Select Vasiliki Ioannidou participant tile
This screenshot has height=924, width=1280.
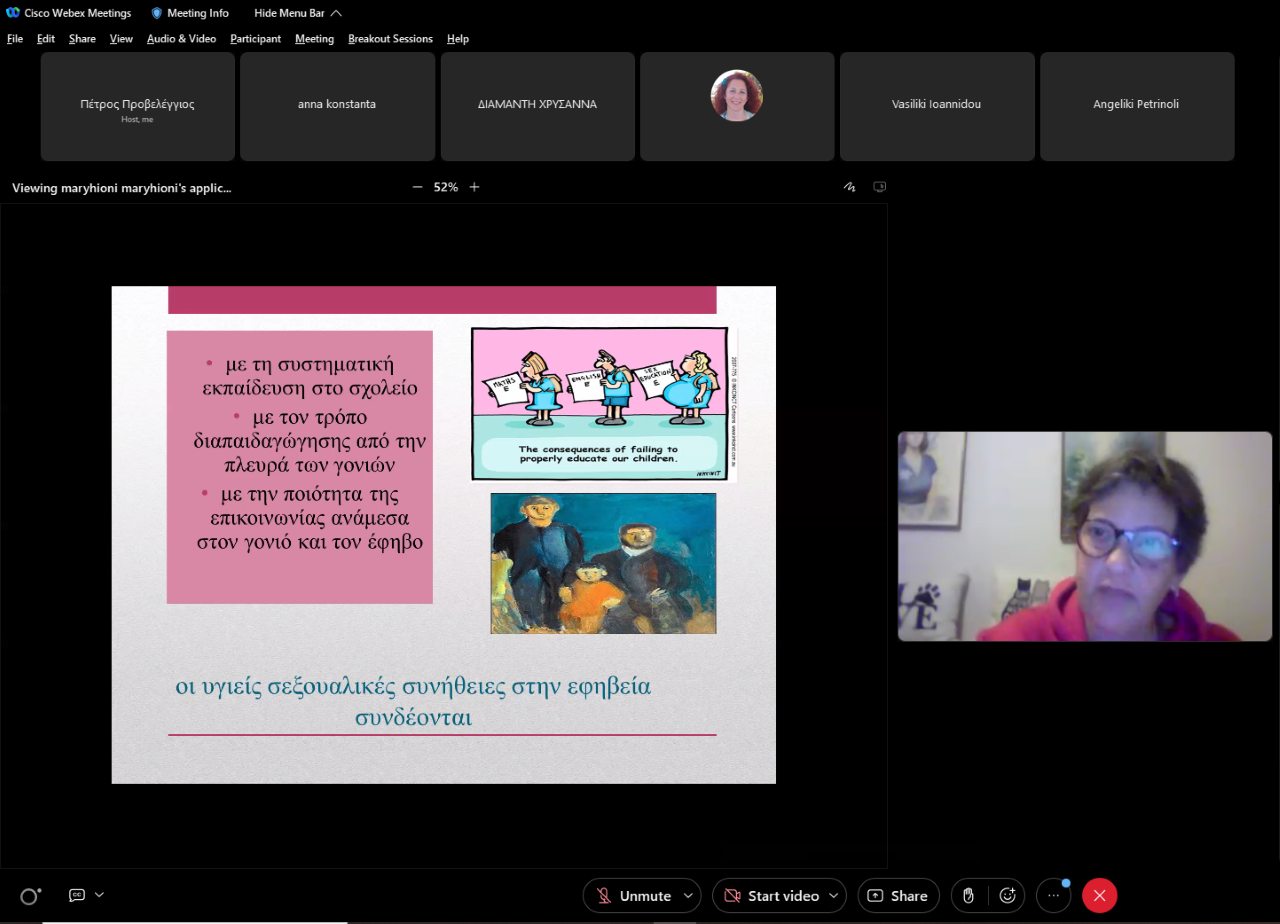[937, 105]
